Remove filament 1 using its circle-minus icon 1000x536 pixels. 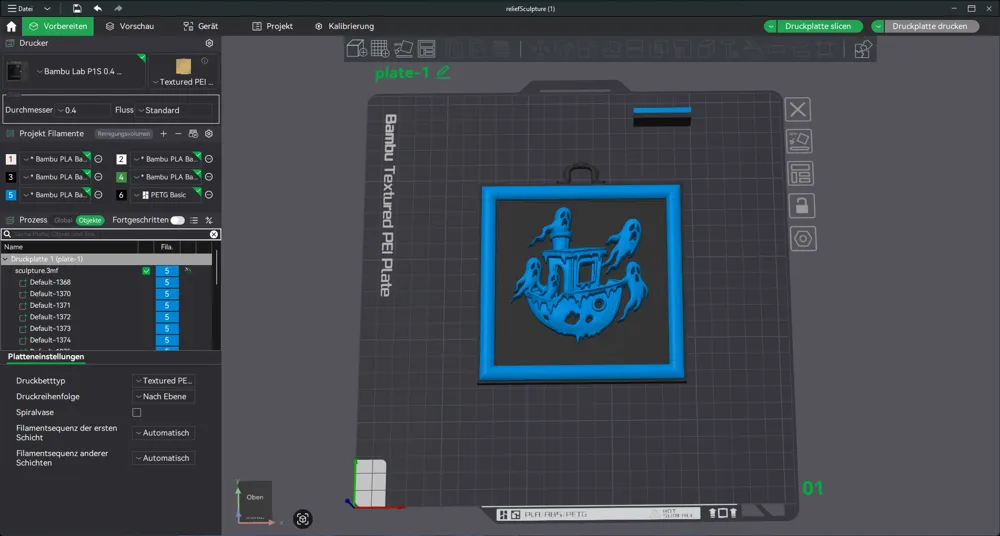[98, 160]
